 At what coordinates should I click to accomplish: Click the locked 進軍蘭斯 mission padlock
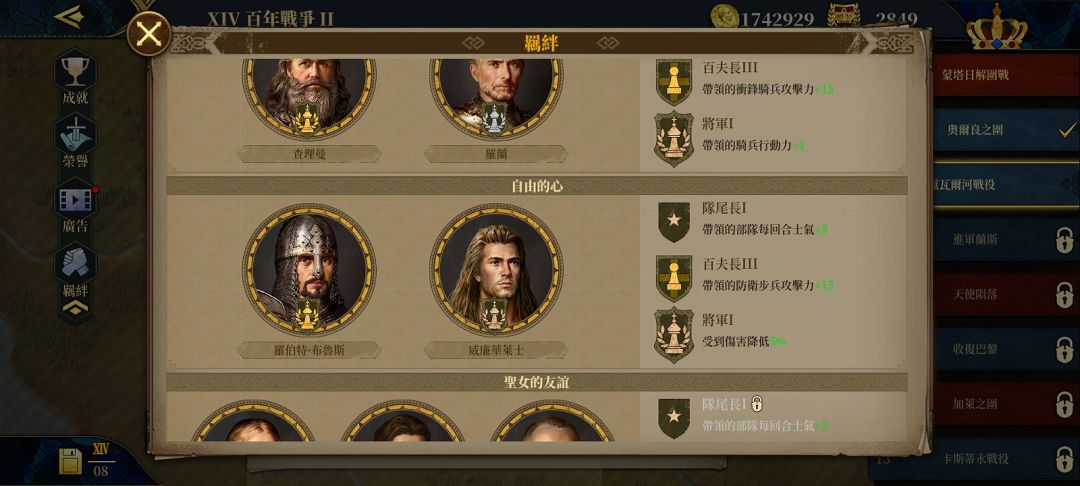coord(1064,240)
